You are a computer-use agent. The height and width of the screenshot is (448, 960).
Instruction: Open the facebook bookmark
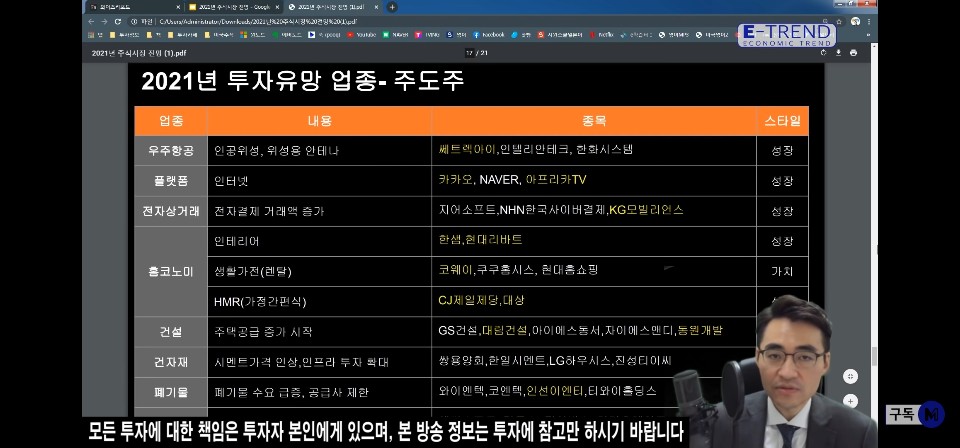click(489, 35)
